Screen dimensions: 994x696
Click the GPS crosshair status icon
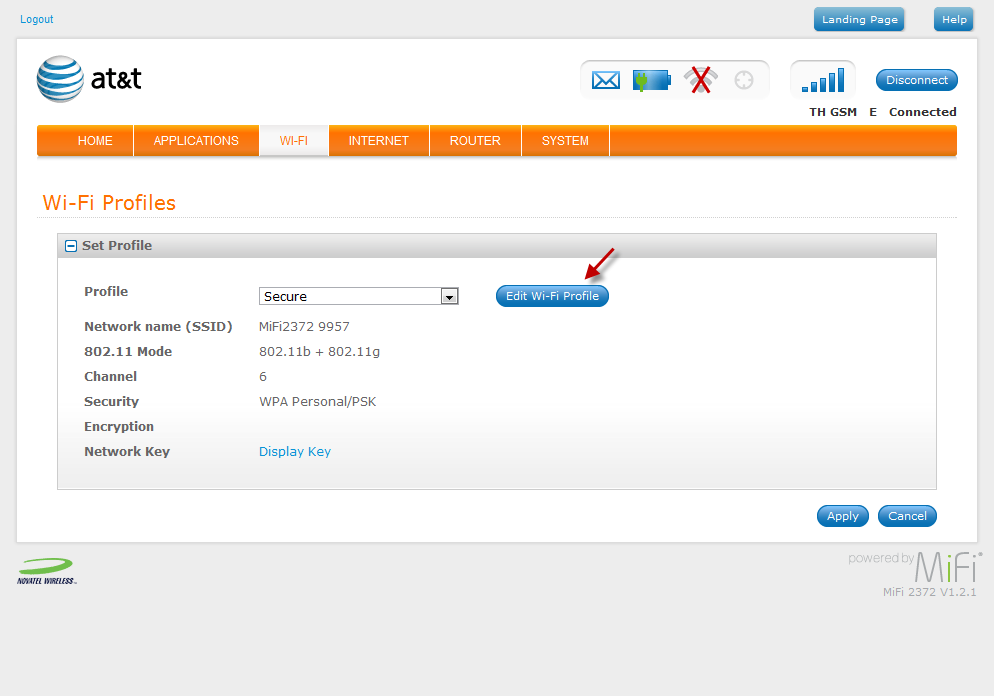click(x=744, y=81)
